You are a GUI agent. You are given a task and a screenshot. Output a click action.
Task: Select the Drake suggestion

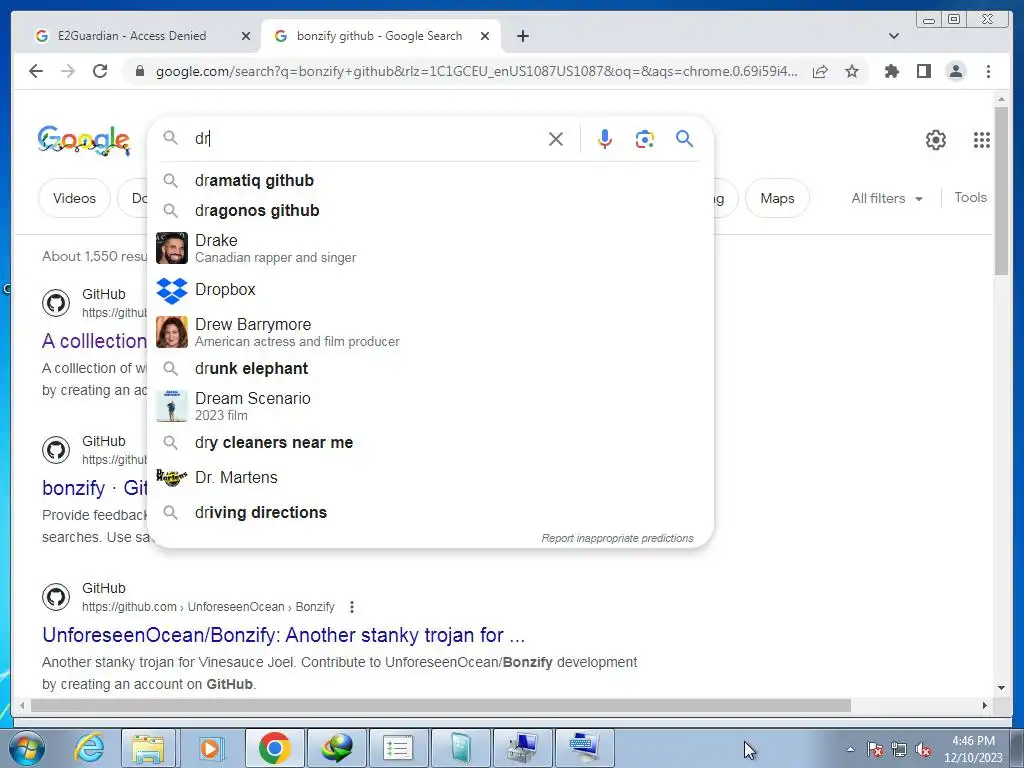click(x=430, y=248)
